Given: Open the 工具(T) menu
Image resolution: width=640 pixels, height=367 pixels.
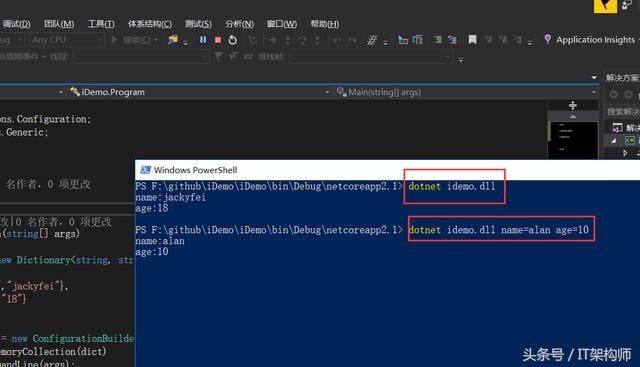Looking at the screenshot, I should tap(101, 24).
